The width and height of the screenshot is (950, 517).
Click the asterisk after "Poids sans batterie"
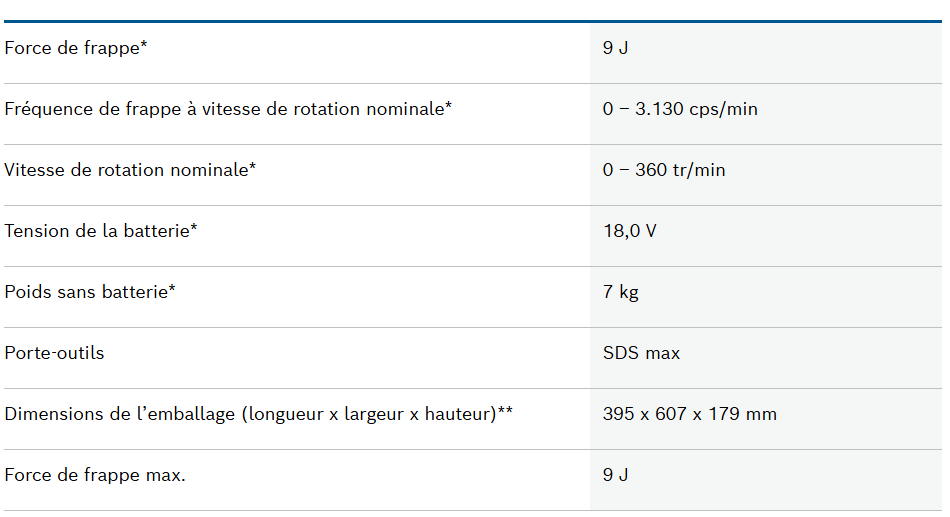172,289
